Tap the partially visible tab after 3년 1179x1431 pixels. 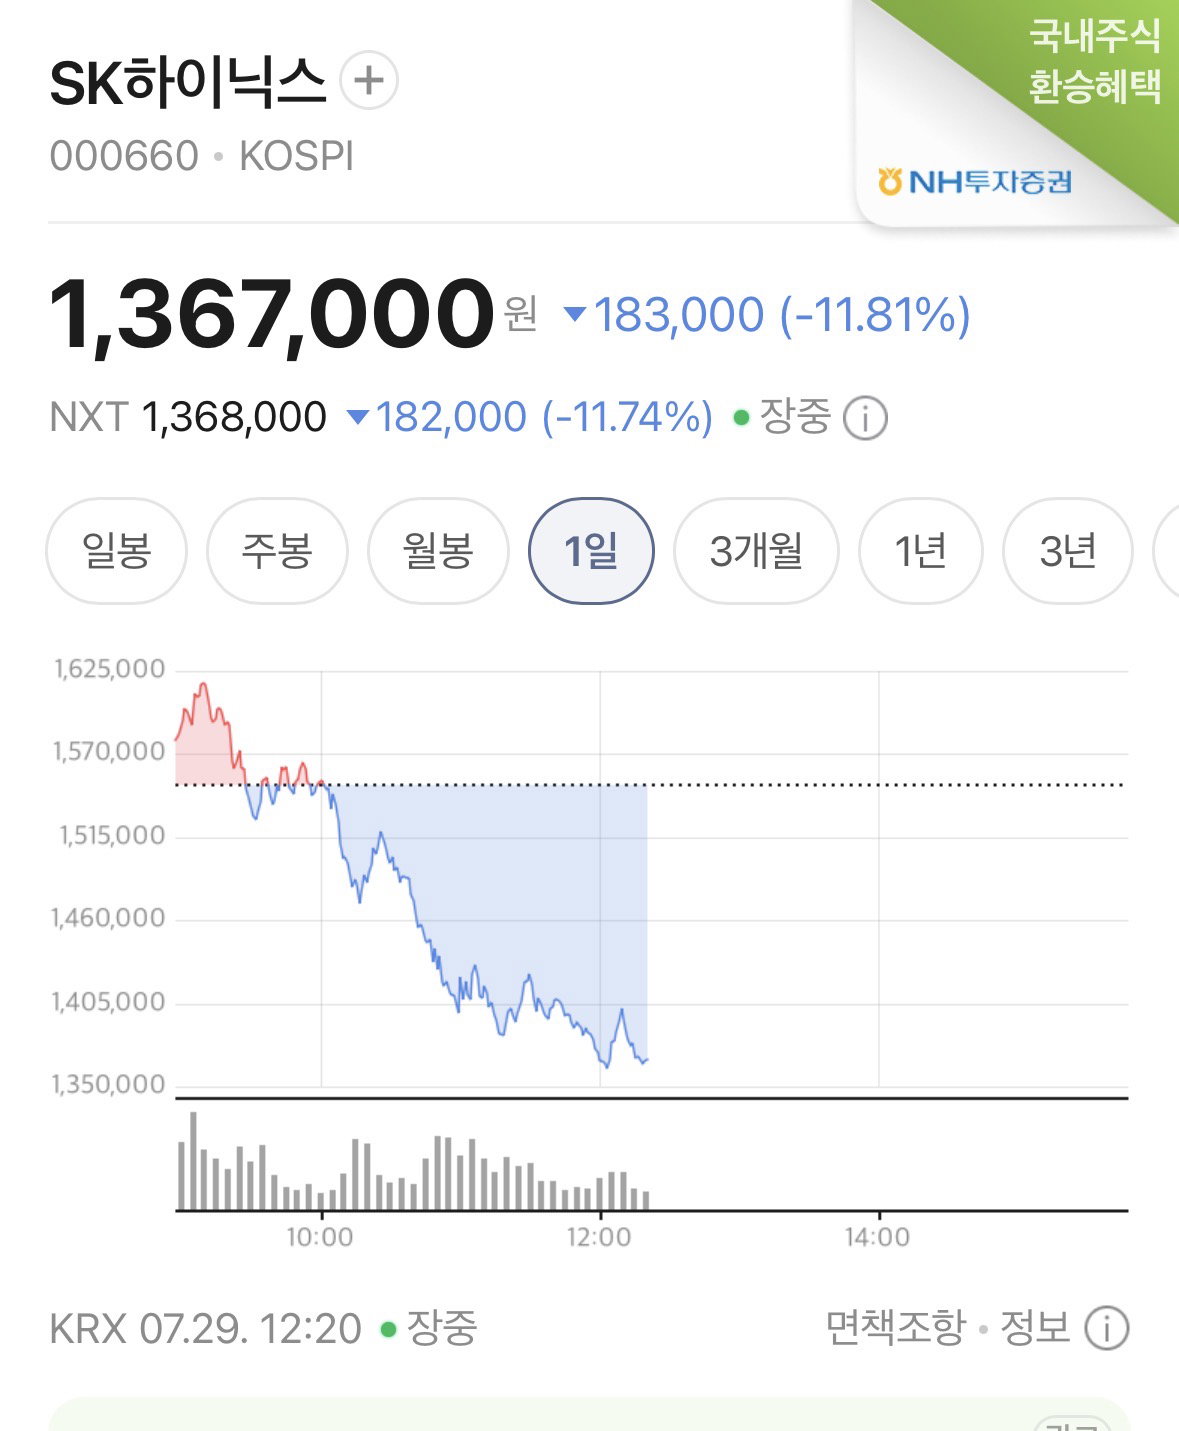coord(1166,551)
